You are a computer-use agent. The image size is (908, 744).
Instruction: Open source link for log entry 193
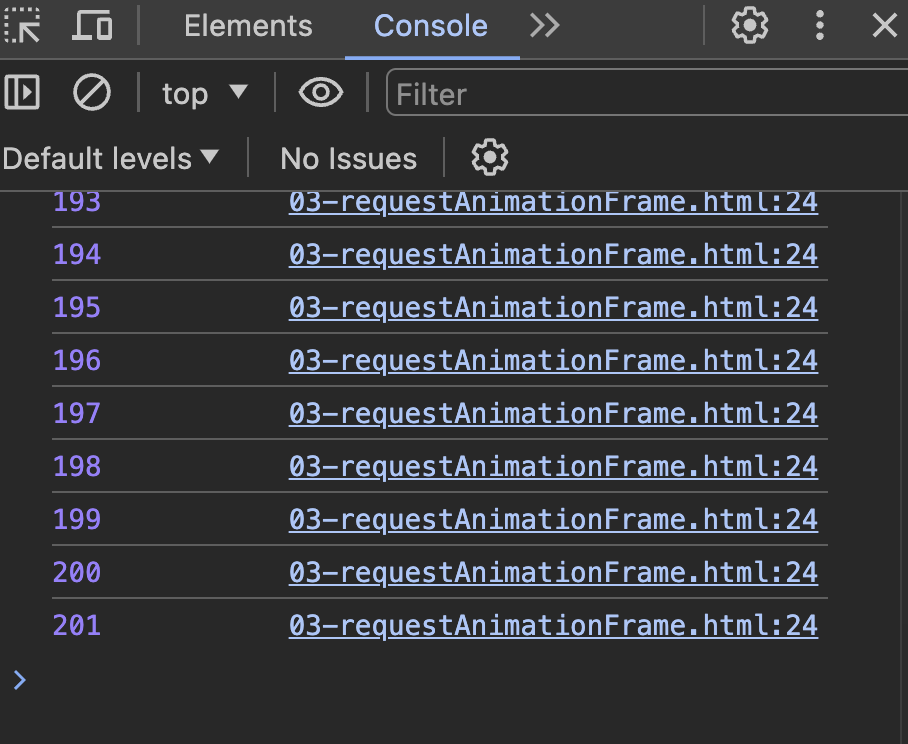tap(553, 202)
